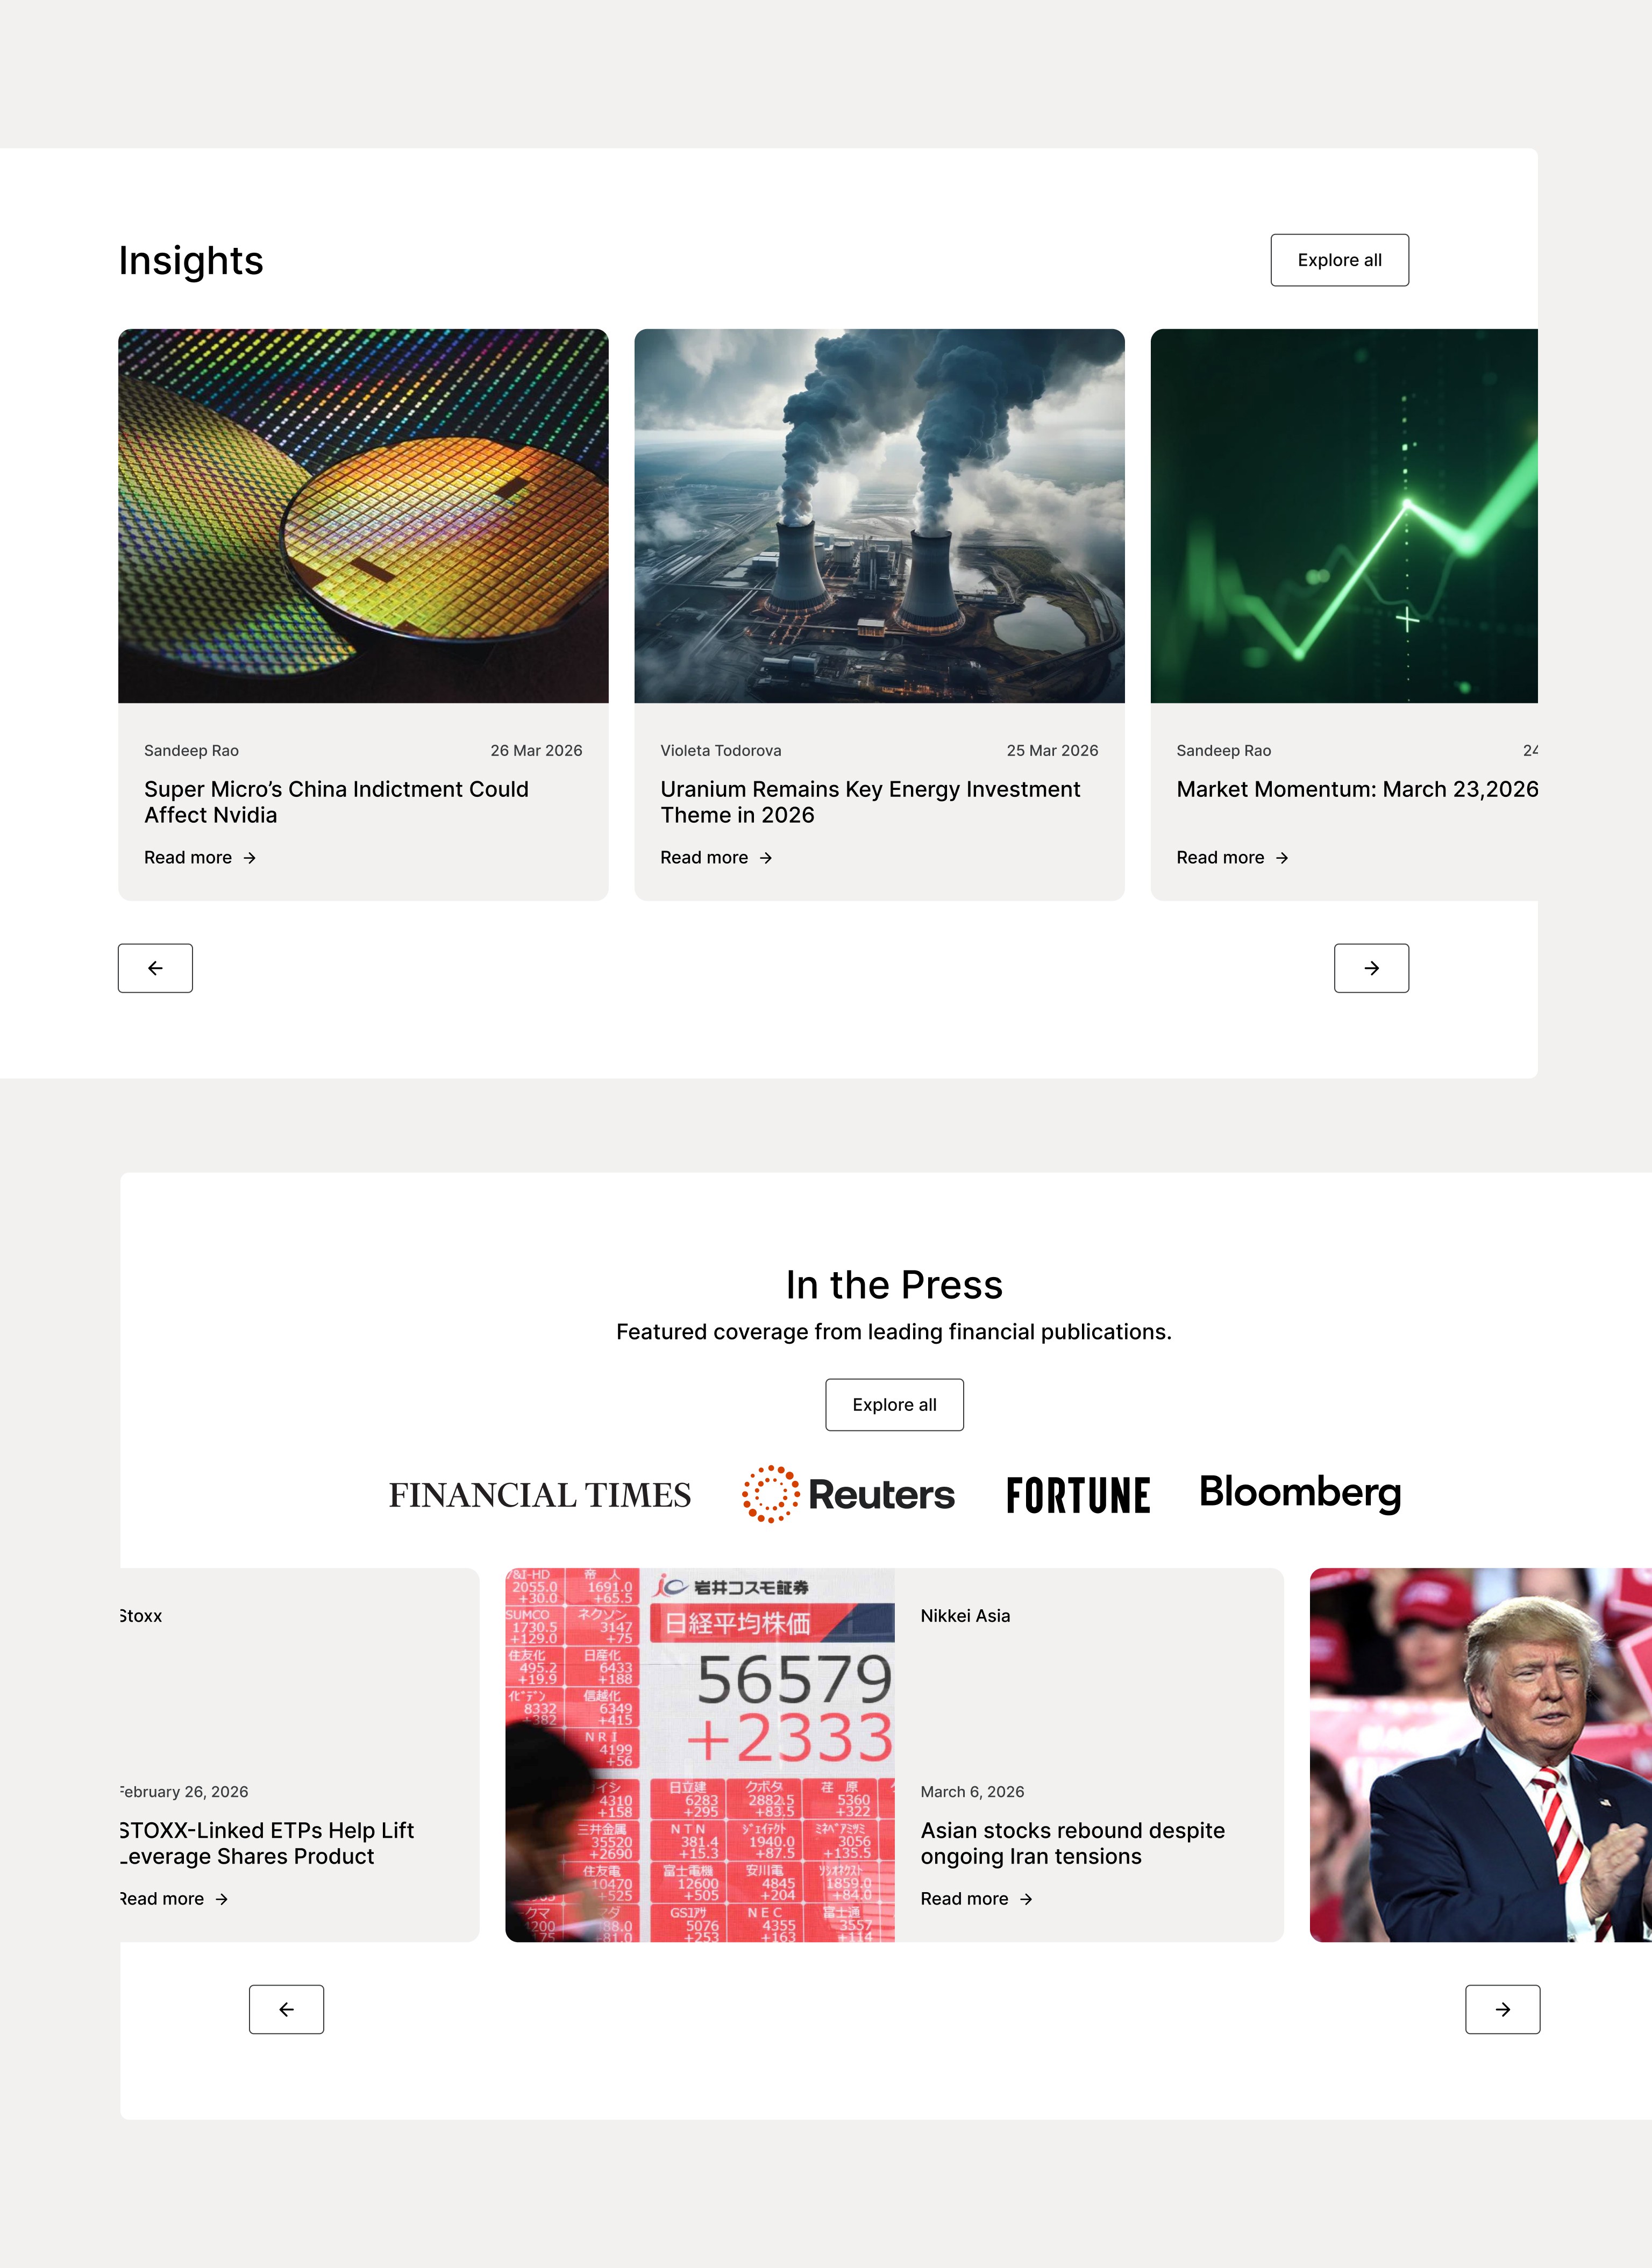Click the In the Press previous arrow
Viewport: 1652px width, 2268px height.
click(286, 2009)
